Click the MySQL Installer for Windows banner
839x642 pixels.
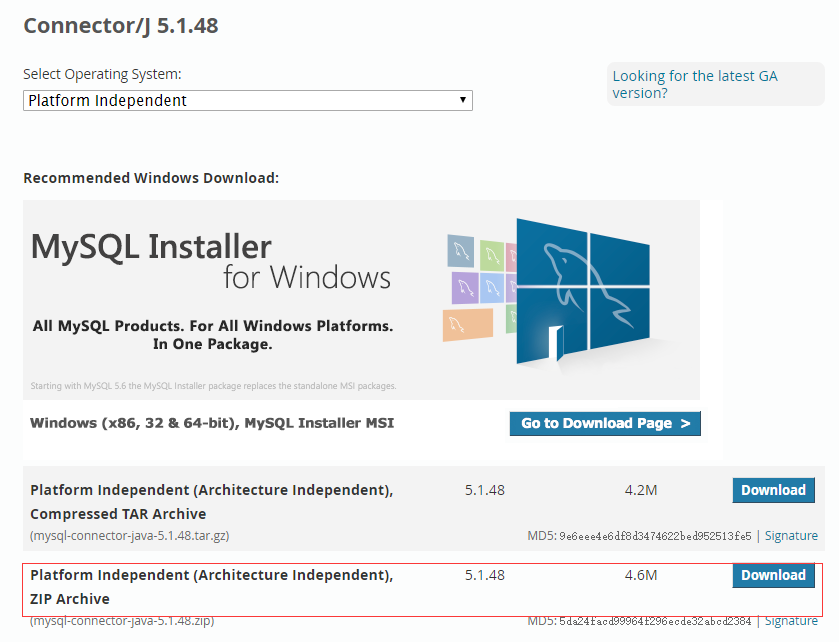click(x=360, y=300)
